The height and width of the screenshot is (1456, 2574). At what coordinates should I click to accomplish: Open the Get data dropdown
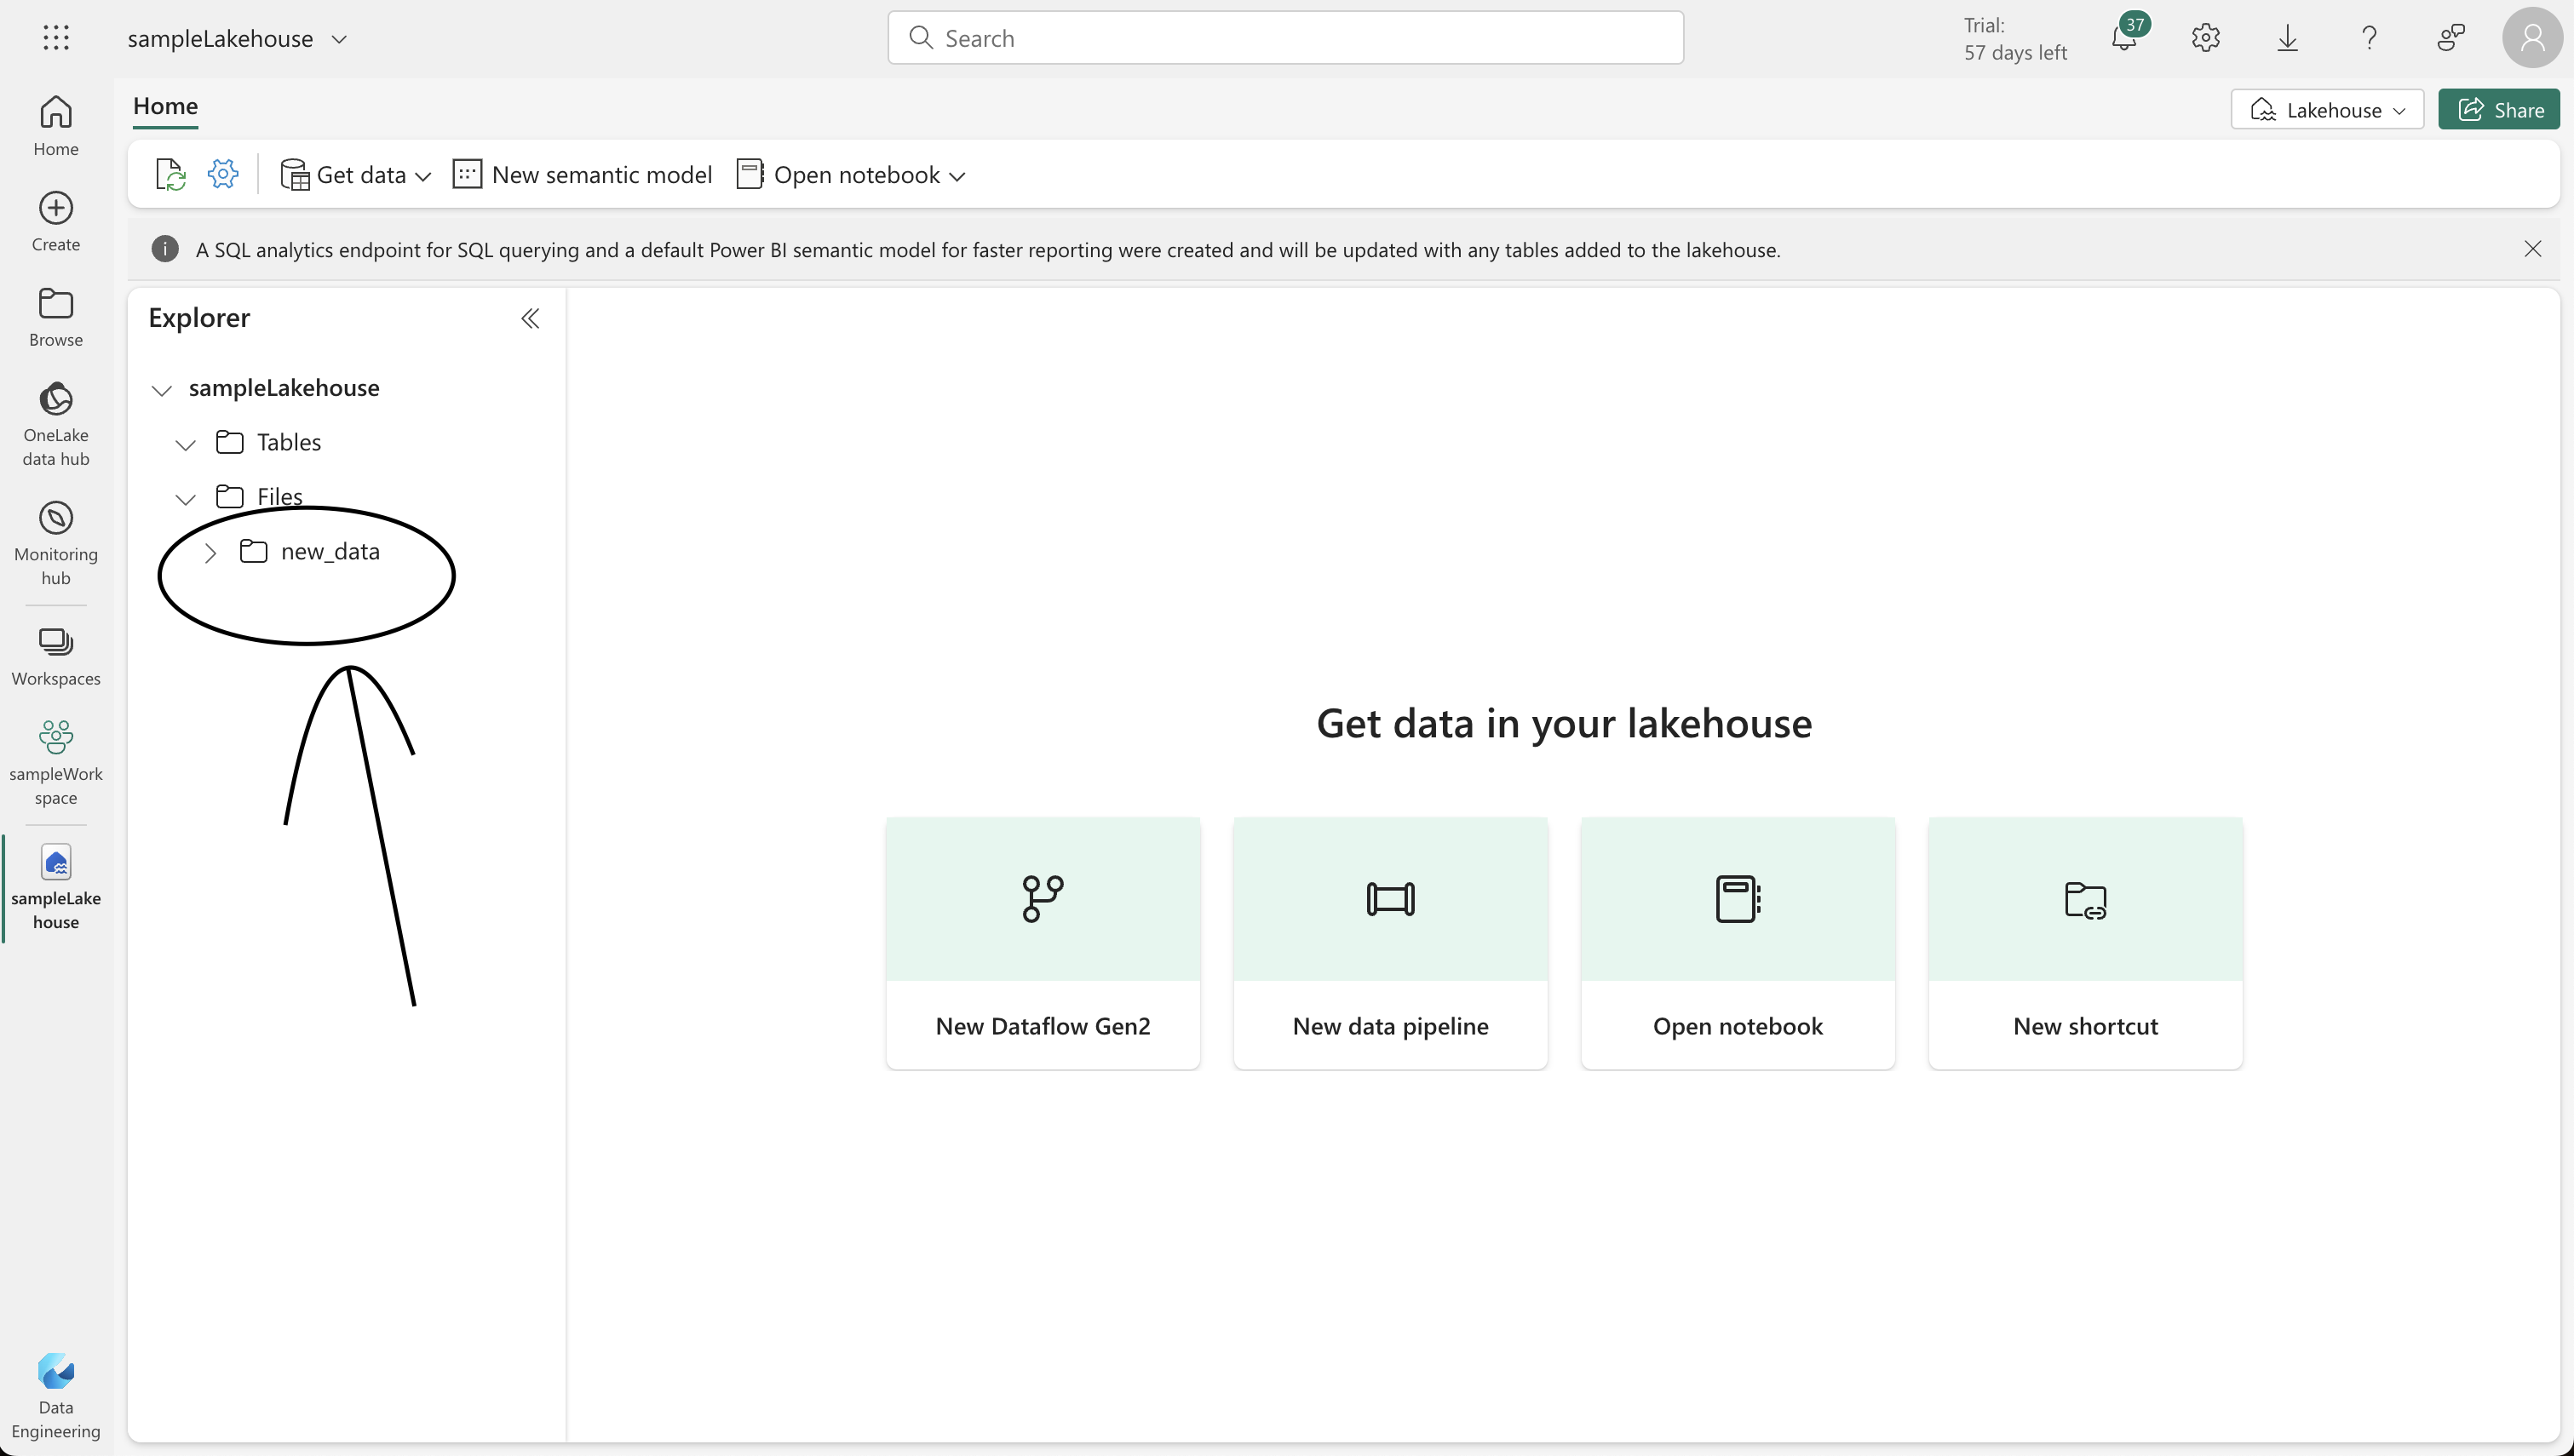tap(356, 175)
